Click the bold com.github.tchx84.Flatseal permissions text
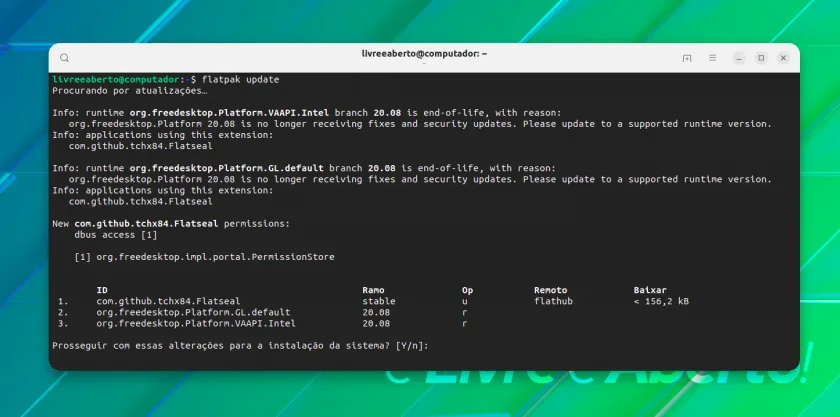Screen dimensions: 840x417 click(146, 224)
